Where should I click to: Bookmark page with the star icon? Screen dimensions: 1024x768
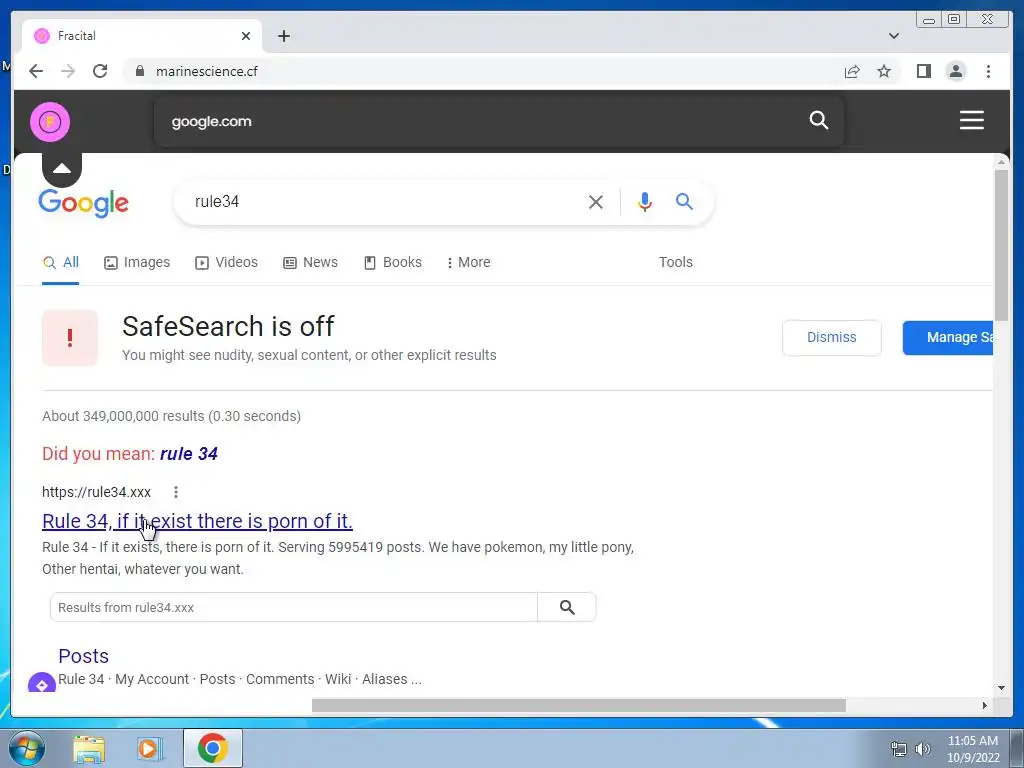(884, 71)
